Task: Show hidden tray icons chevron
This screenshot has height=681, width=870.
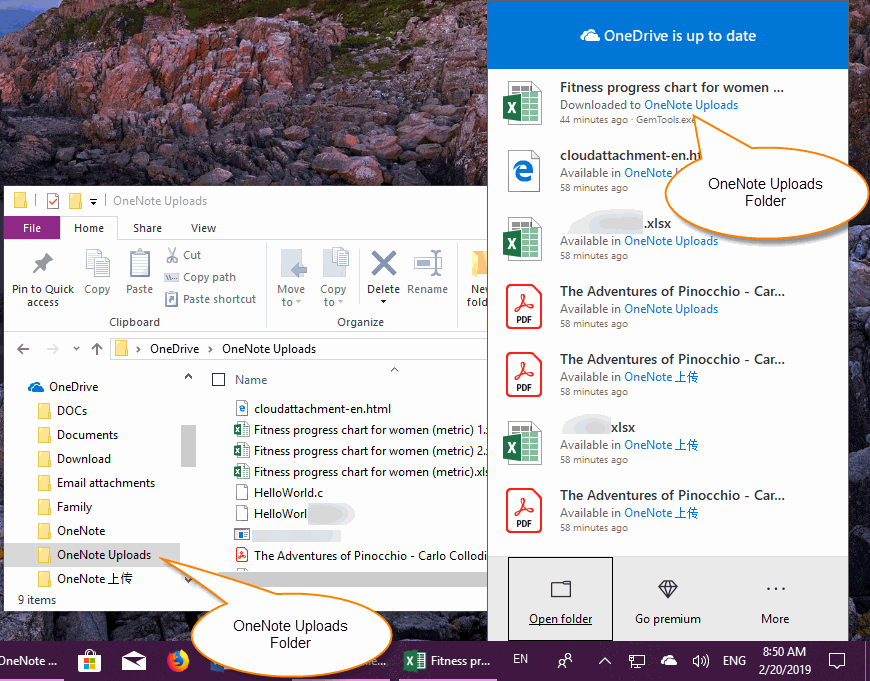Action: tap(605, 660)
